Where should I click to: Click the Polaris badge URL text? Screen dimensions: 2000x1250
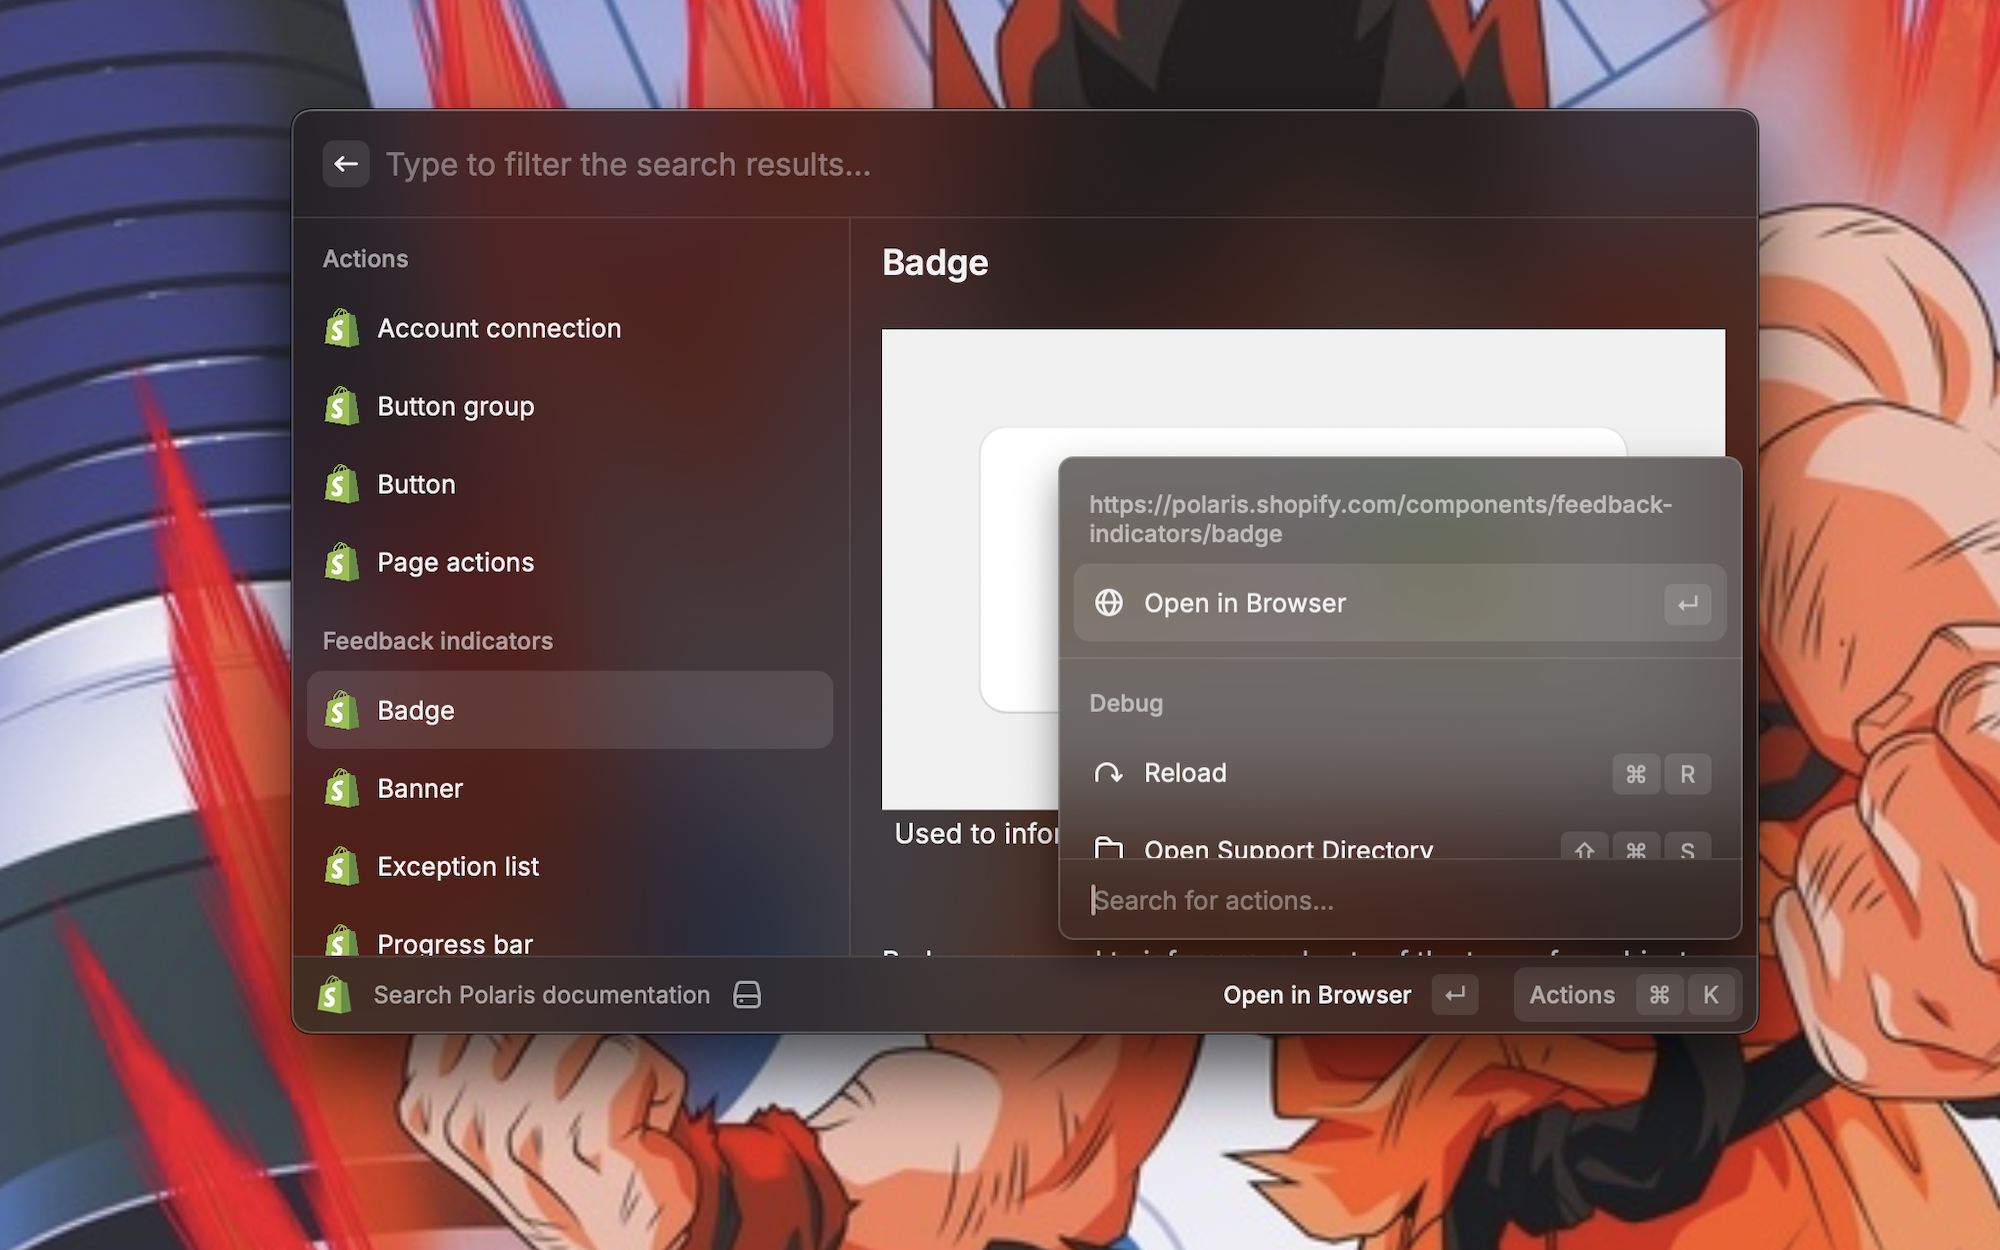click(x=1379, y=519)
